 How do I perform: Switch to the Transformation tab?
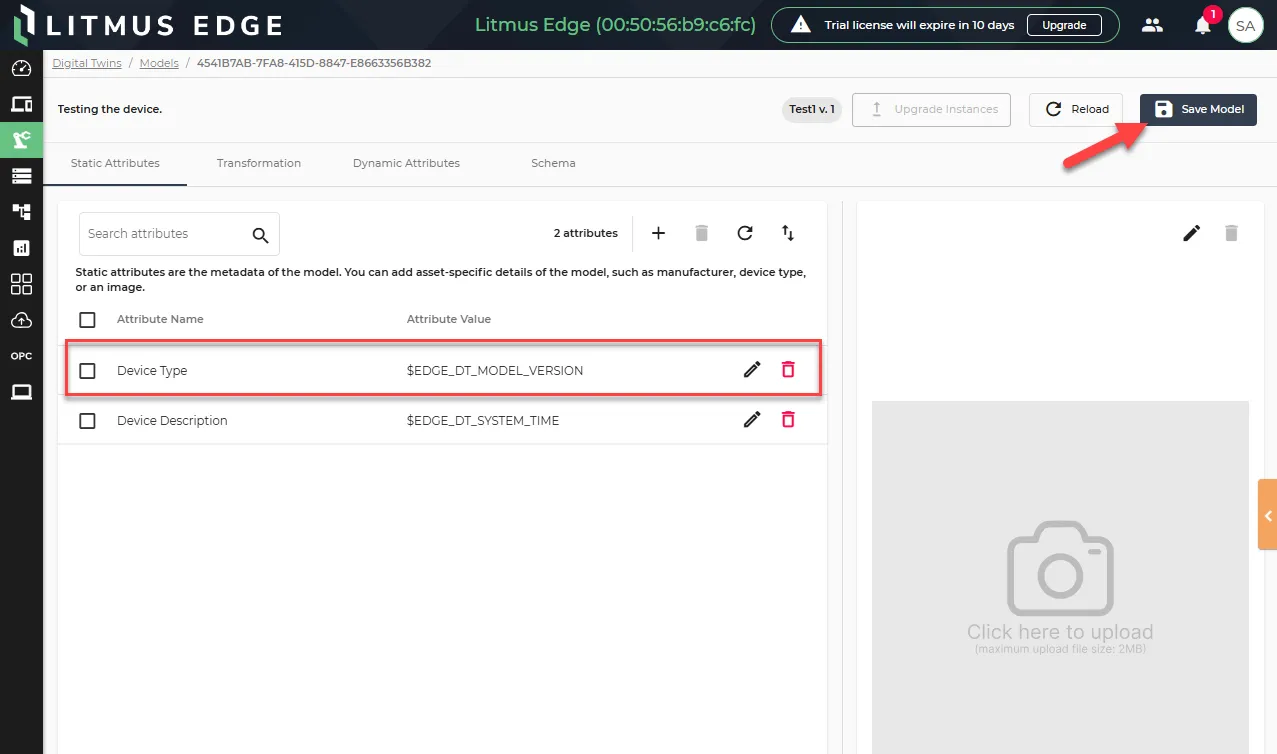[x=259, y=164]
